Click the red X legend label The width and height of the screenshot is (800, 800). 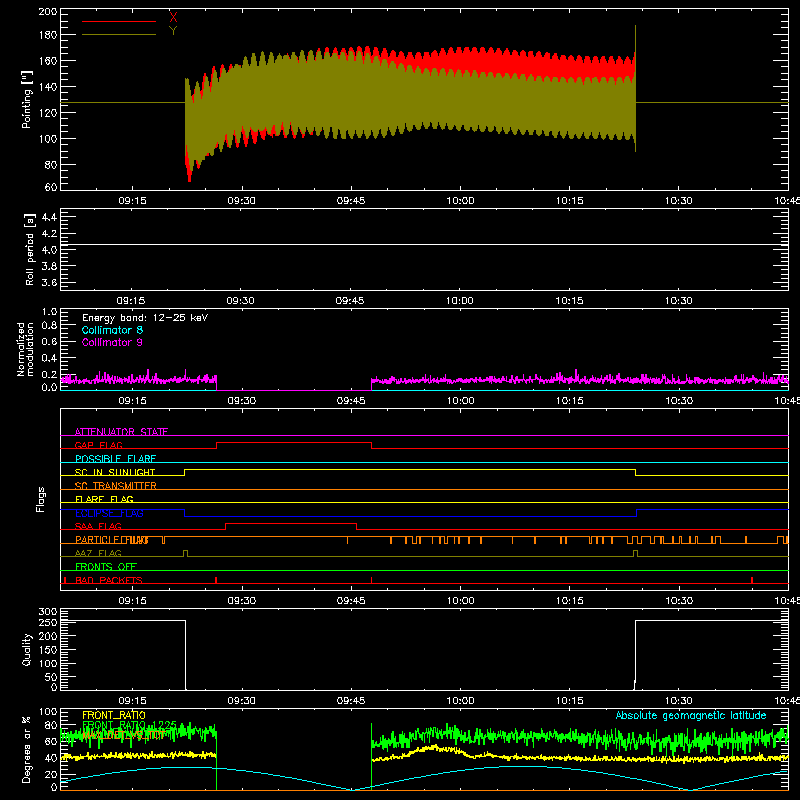click(173, 17)
